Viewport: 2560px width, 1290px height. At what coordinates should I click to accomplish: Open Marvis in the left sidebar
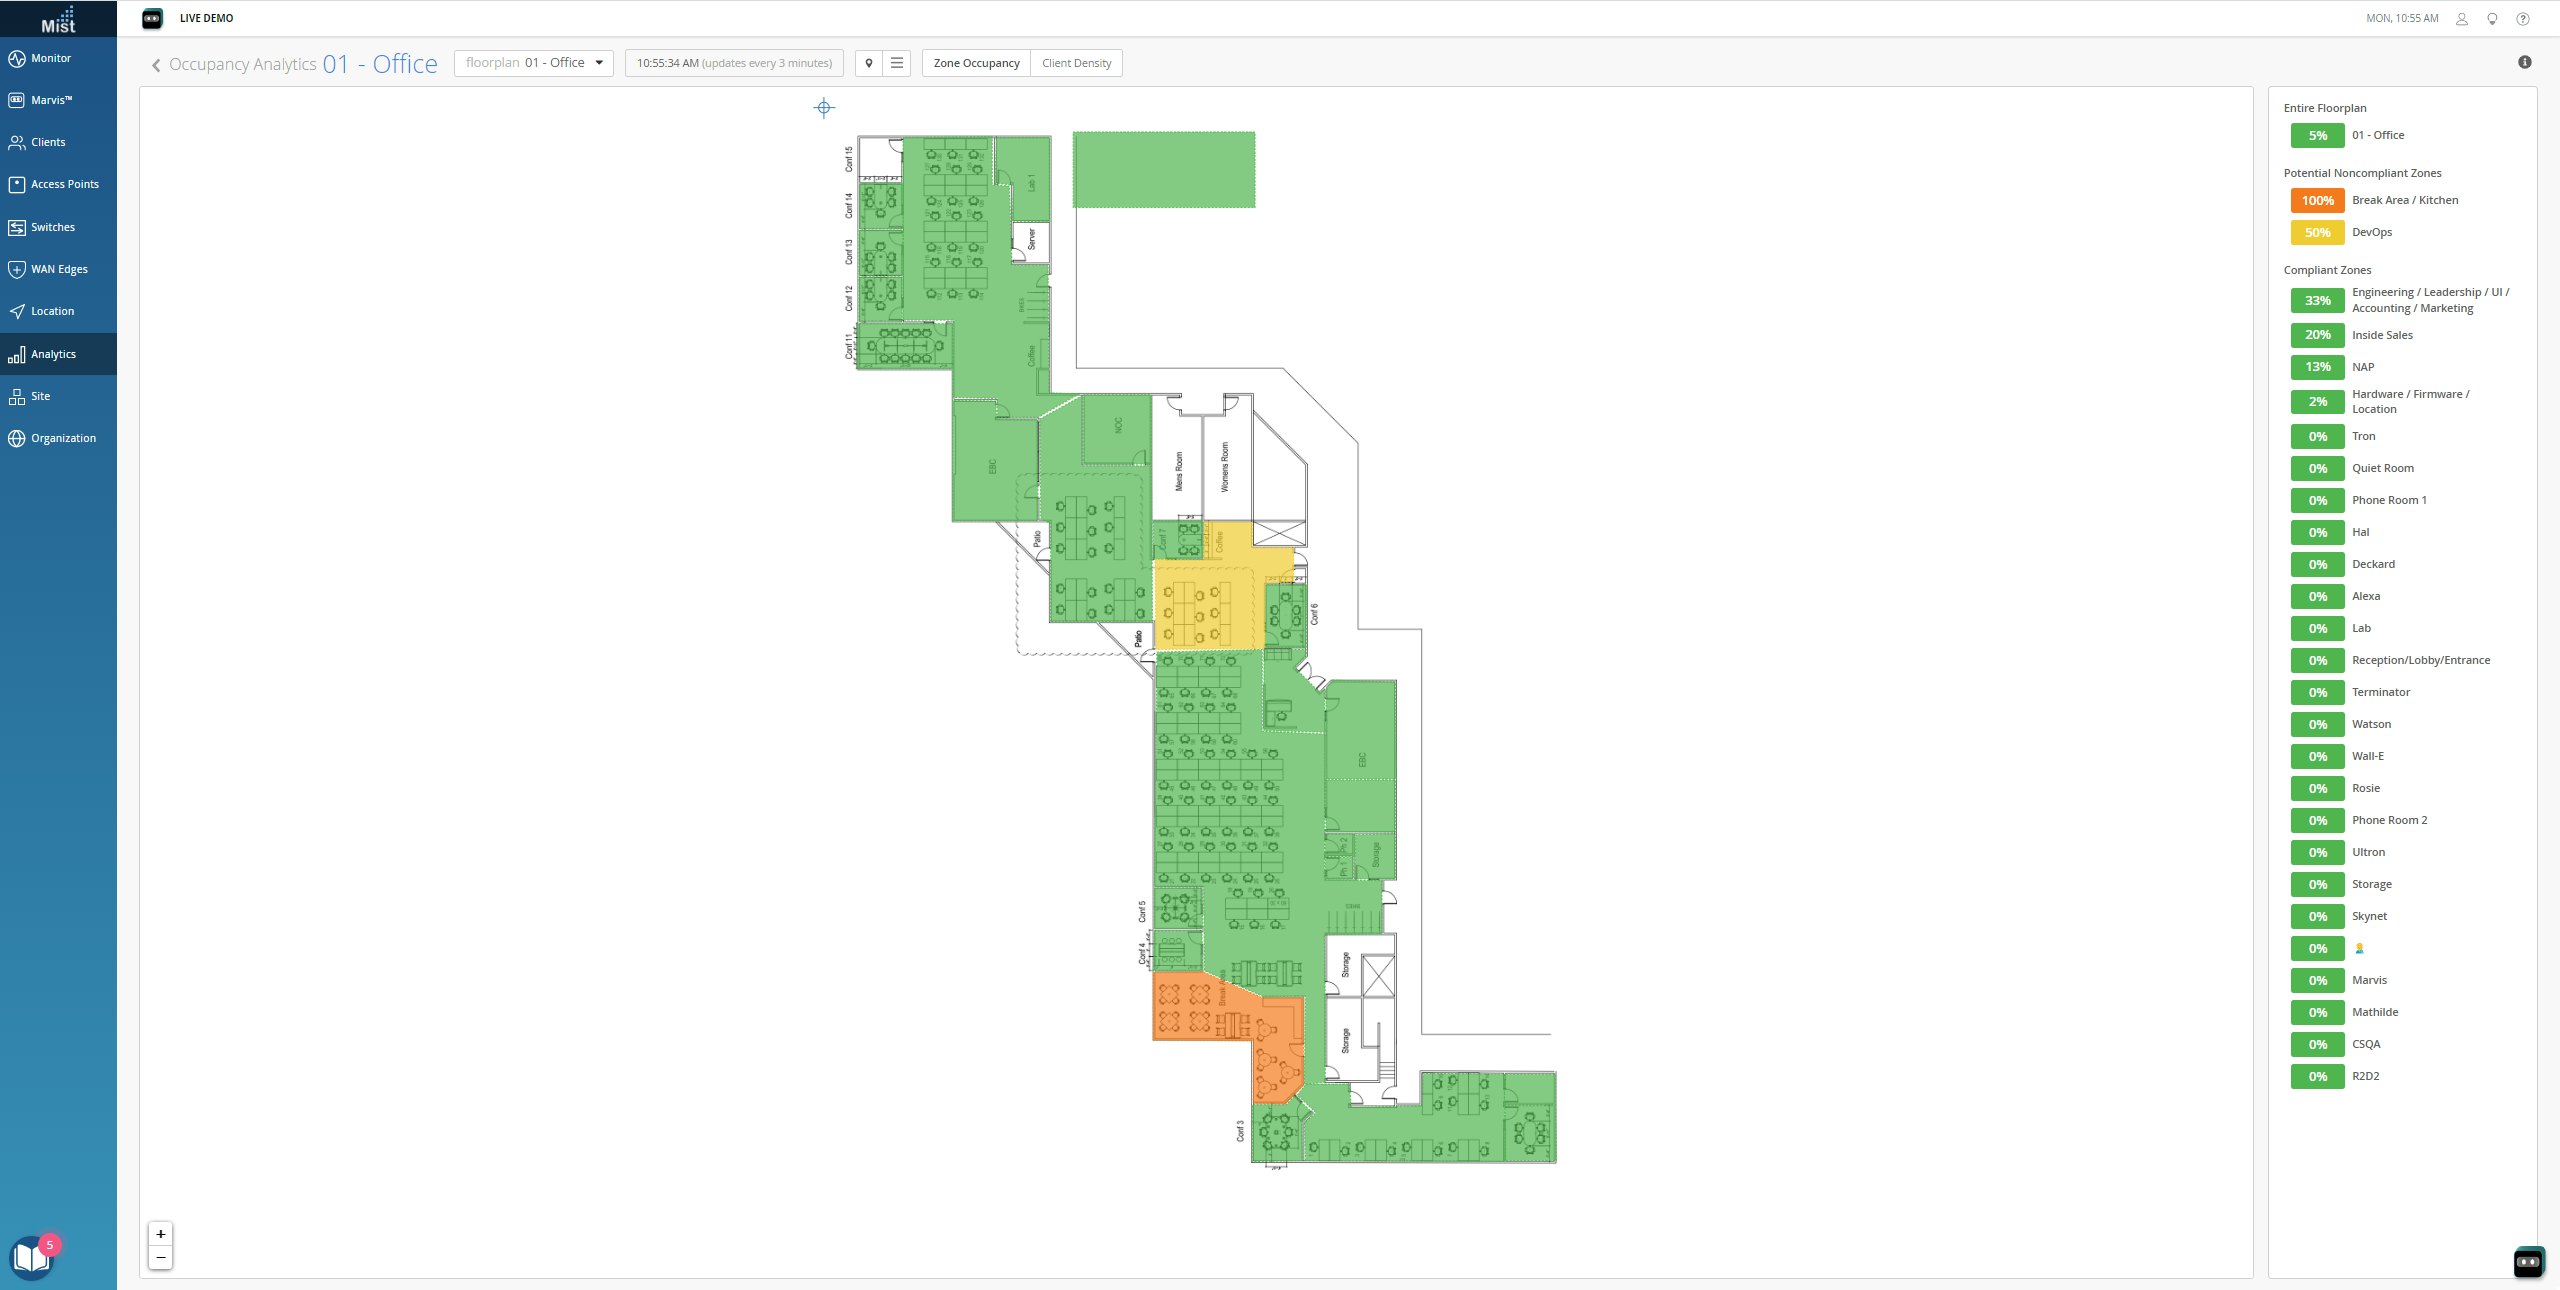(x=50, y=100)
